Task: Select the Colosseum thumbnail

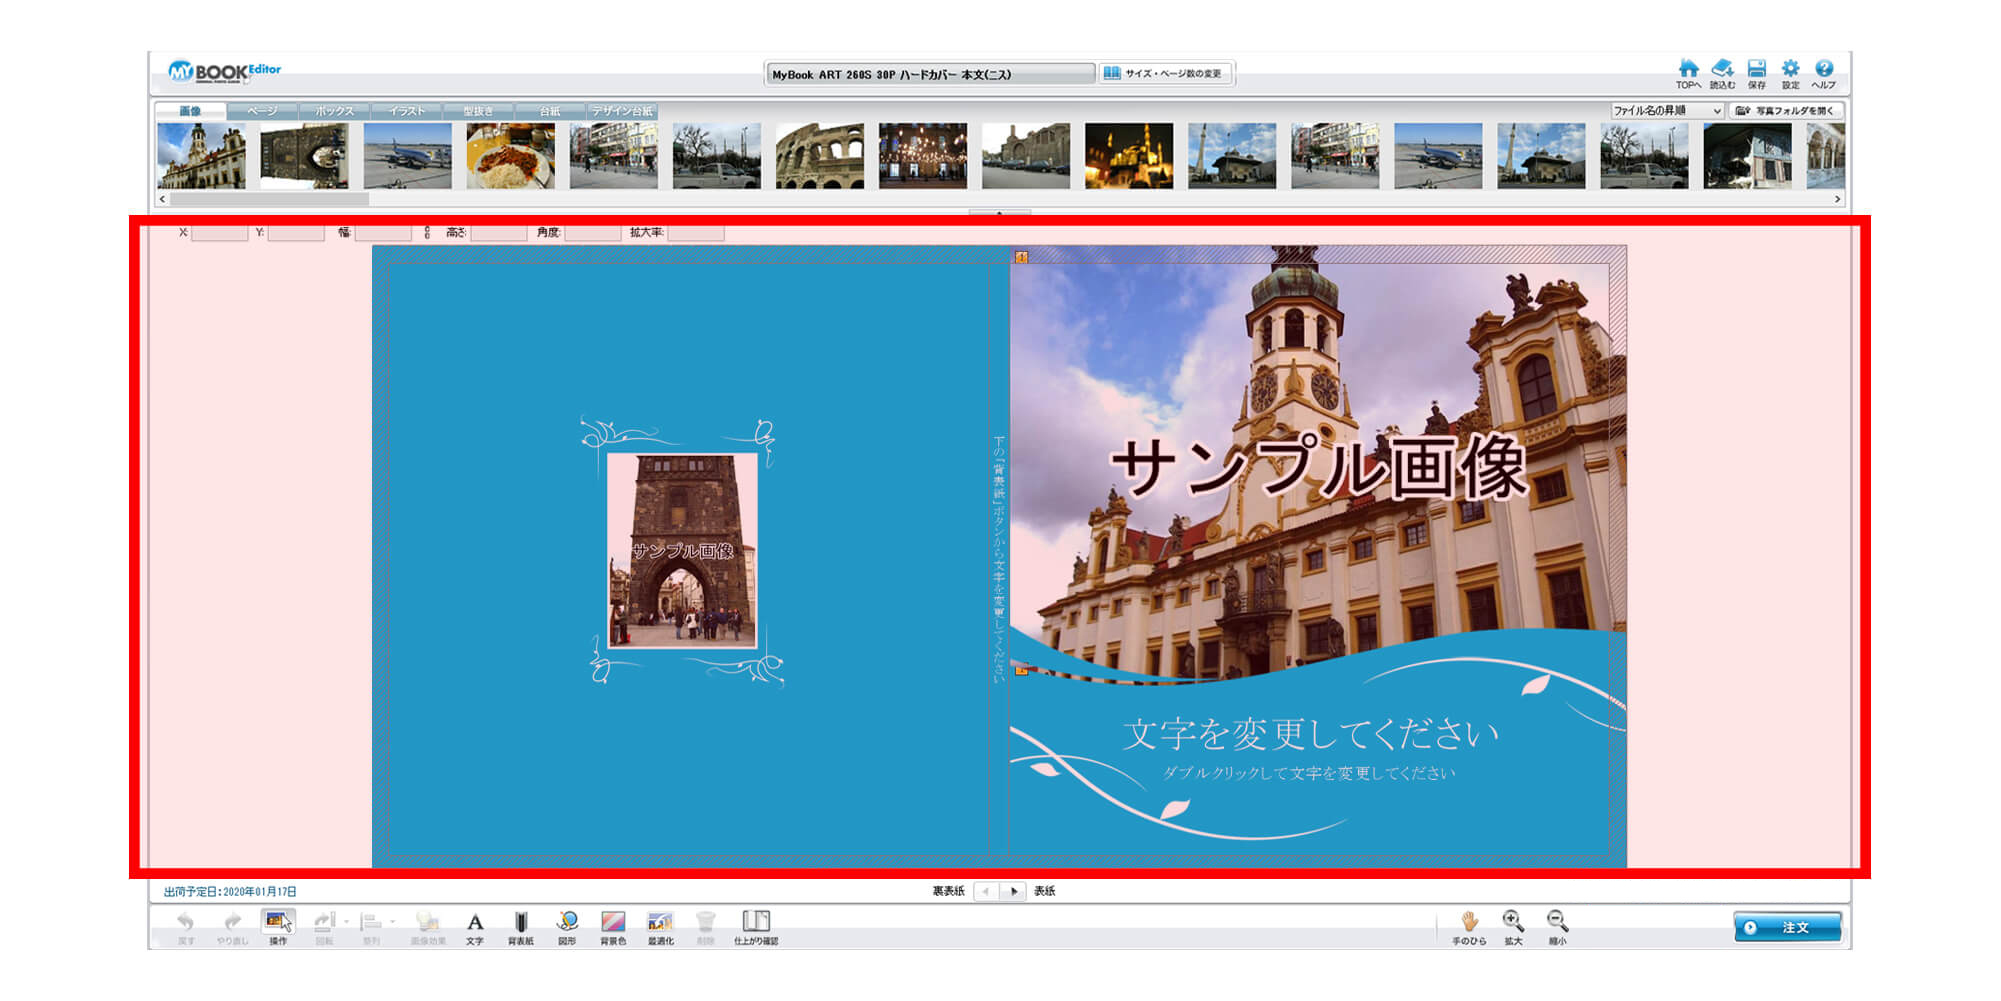Action: tap(819, 156)
